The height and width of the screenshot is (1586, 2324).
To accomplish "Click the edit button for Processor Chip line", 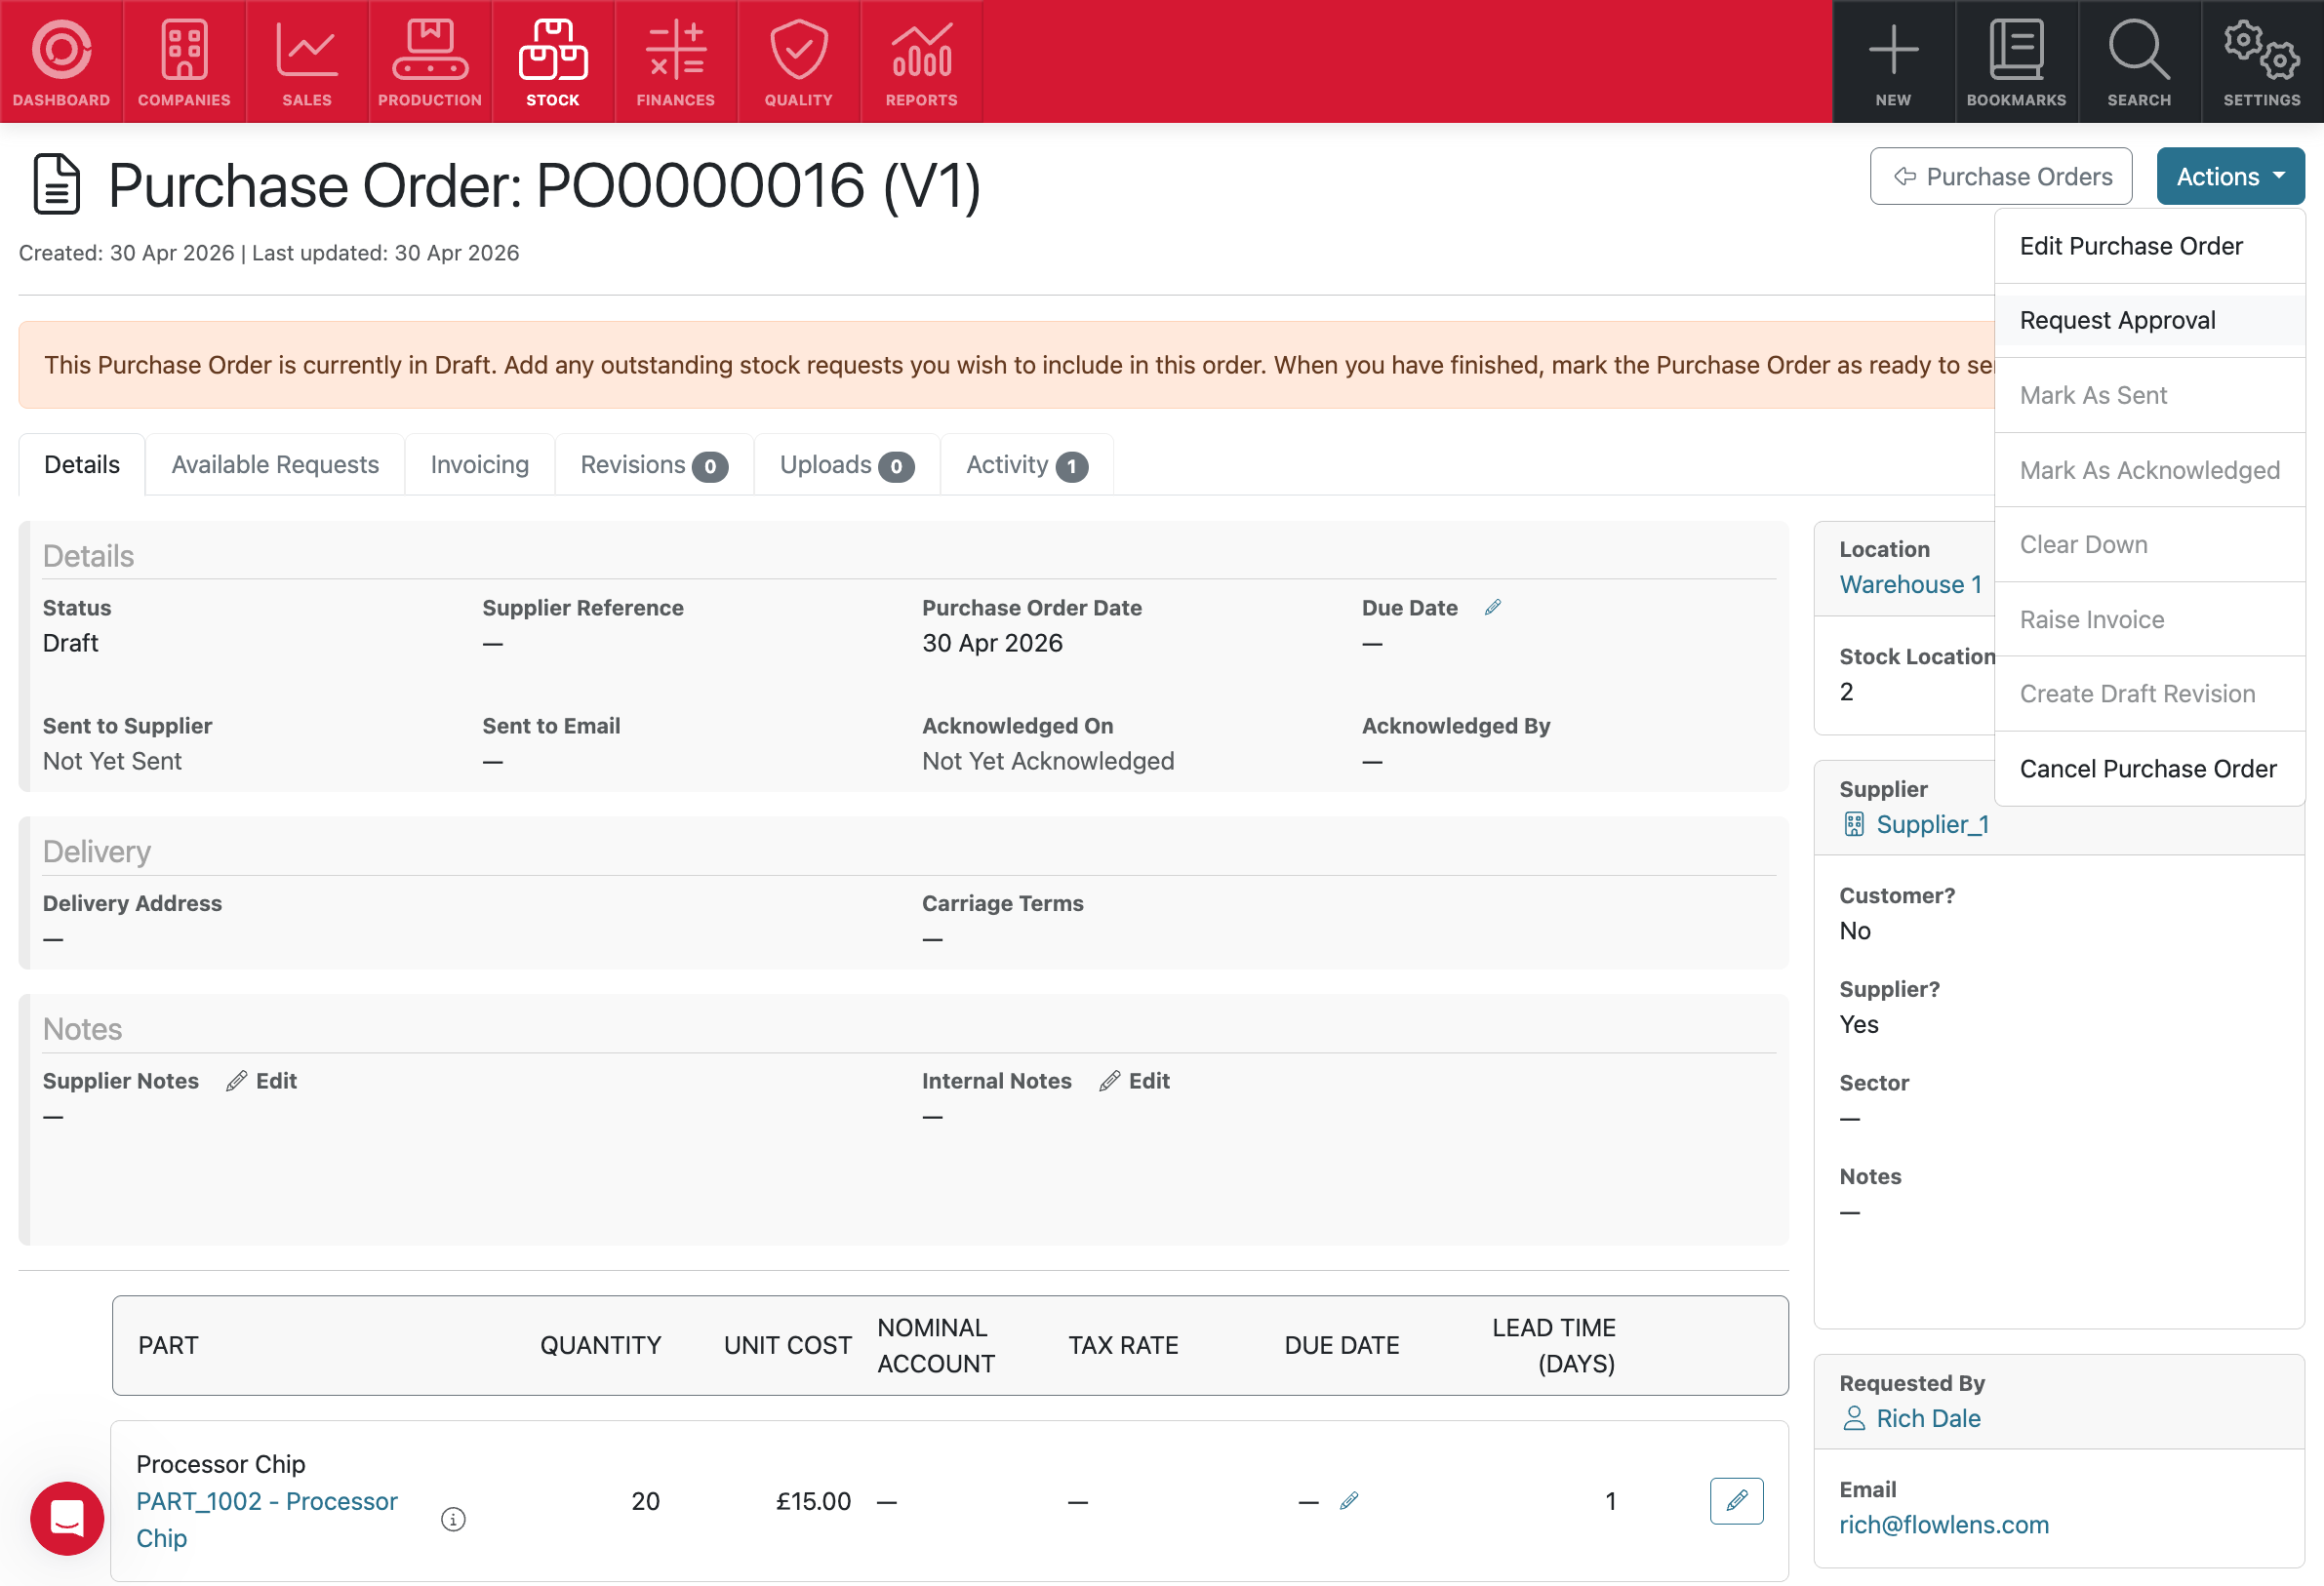I will (1736, 1500).
